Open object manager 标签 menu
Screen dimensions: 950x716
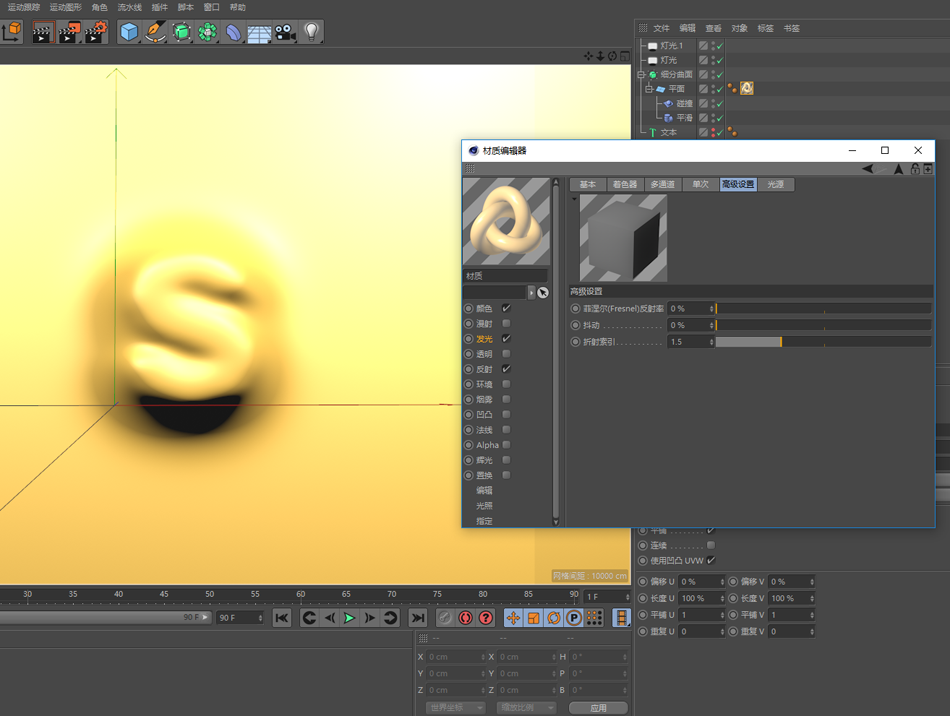pyautogui.click(x=765, y=28)
